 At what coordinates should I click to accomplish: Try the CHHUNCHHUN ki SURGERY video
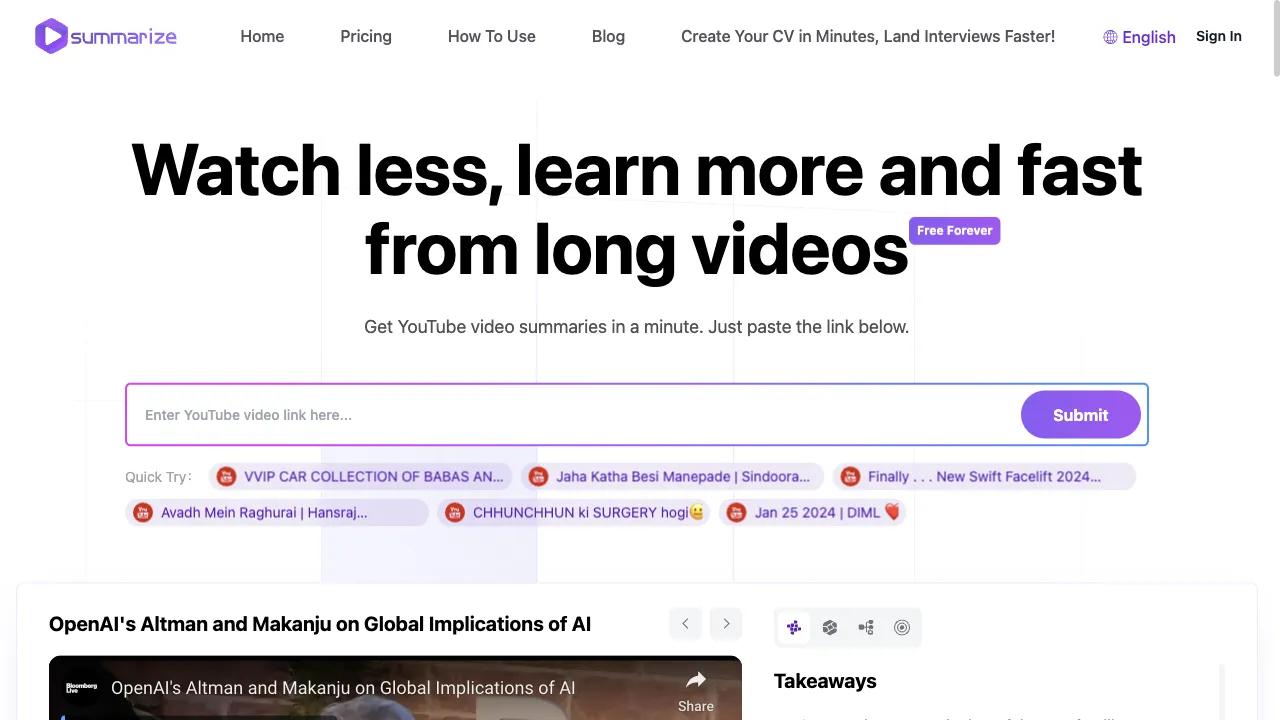pyautogui.click(x=574, y=513)
